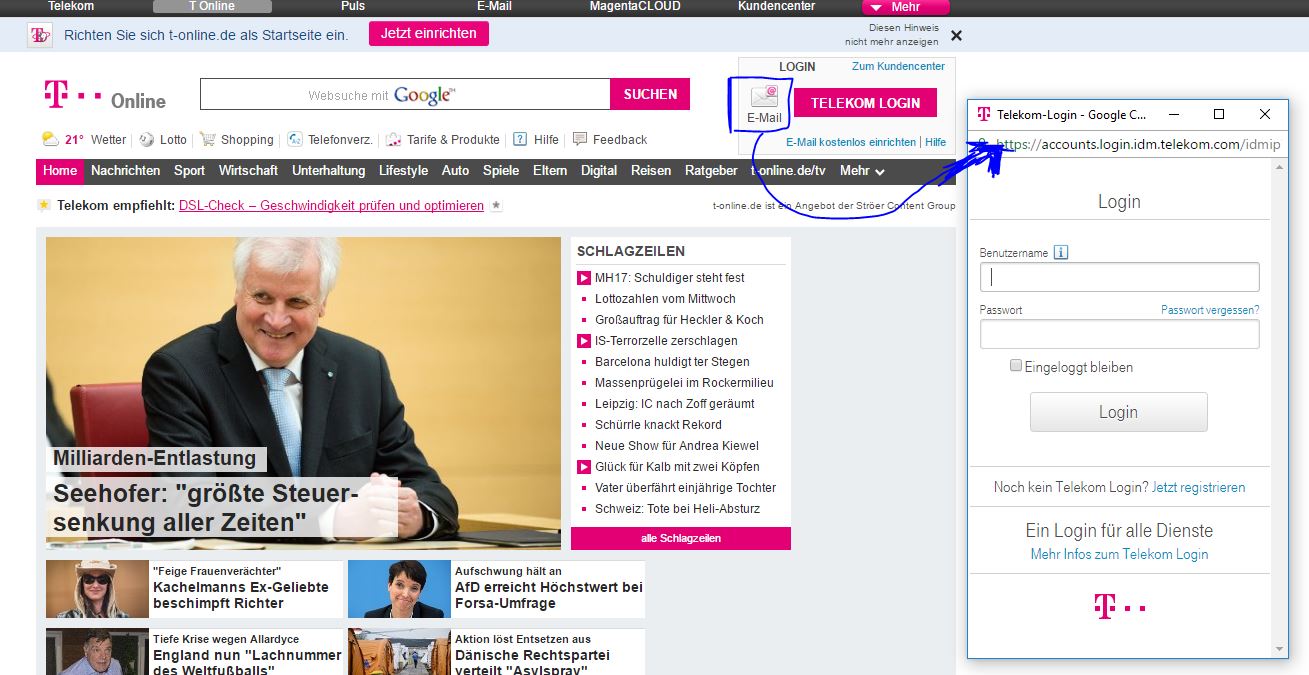Open the Seehofer Steuersenkung lead story image
Image resolution: width=1309 pixels, height=675 pixels.
(x=303, y=393)
